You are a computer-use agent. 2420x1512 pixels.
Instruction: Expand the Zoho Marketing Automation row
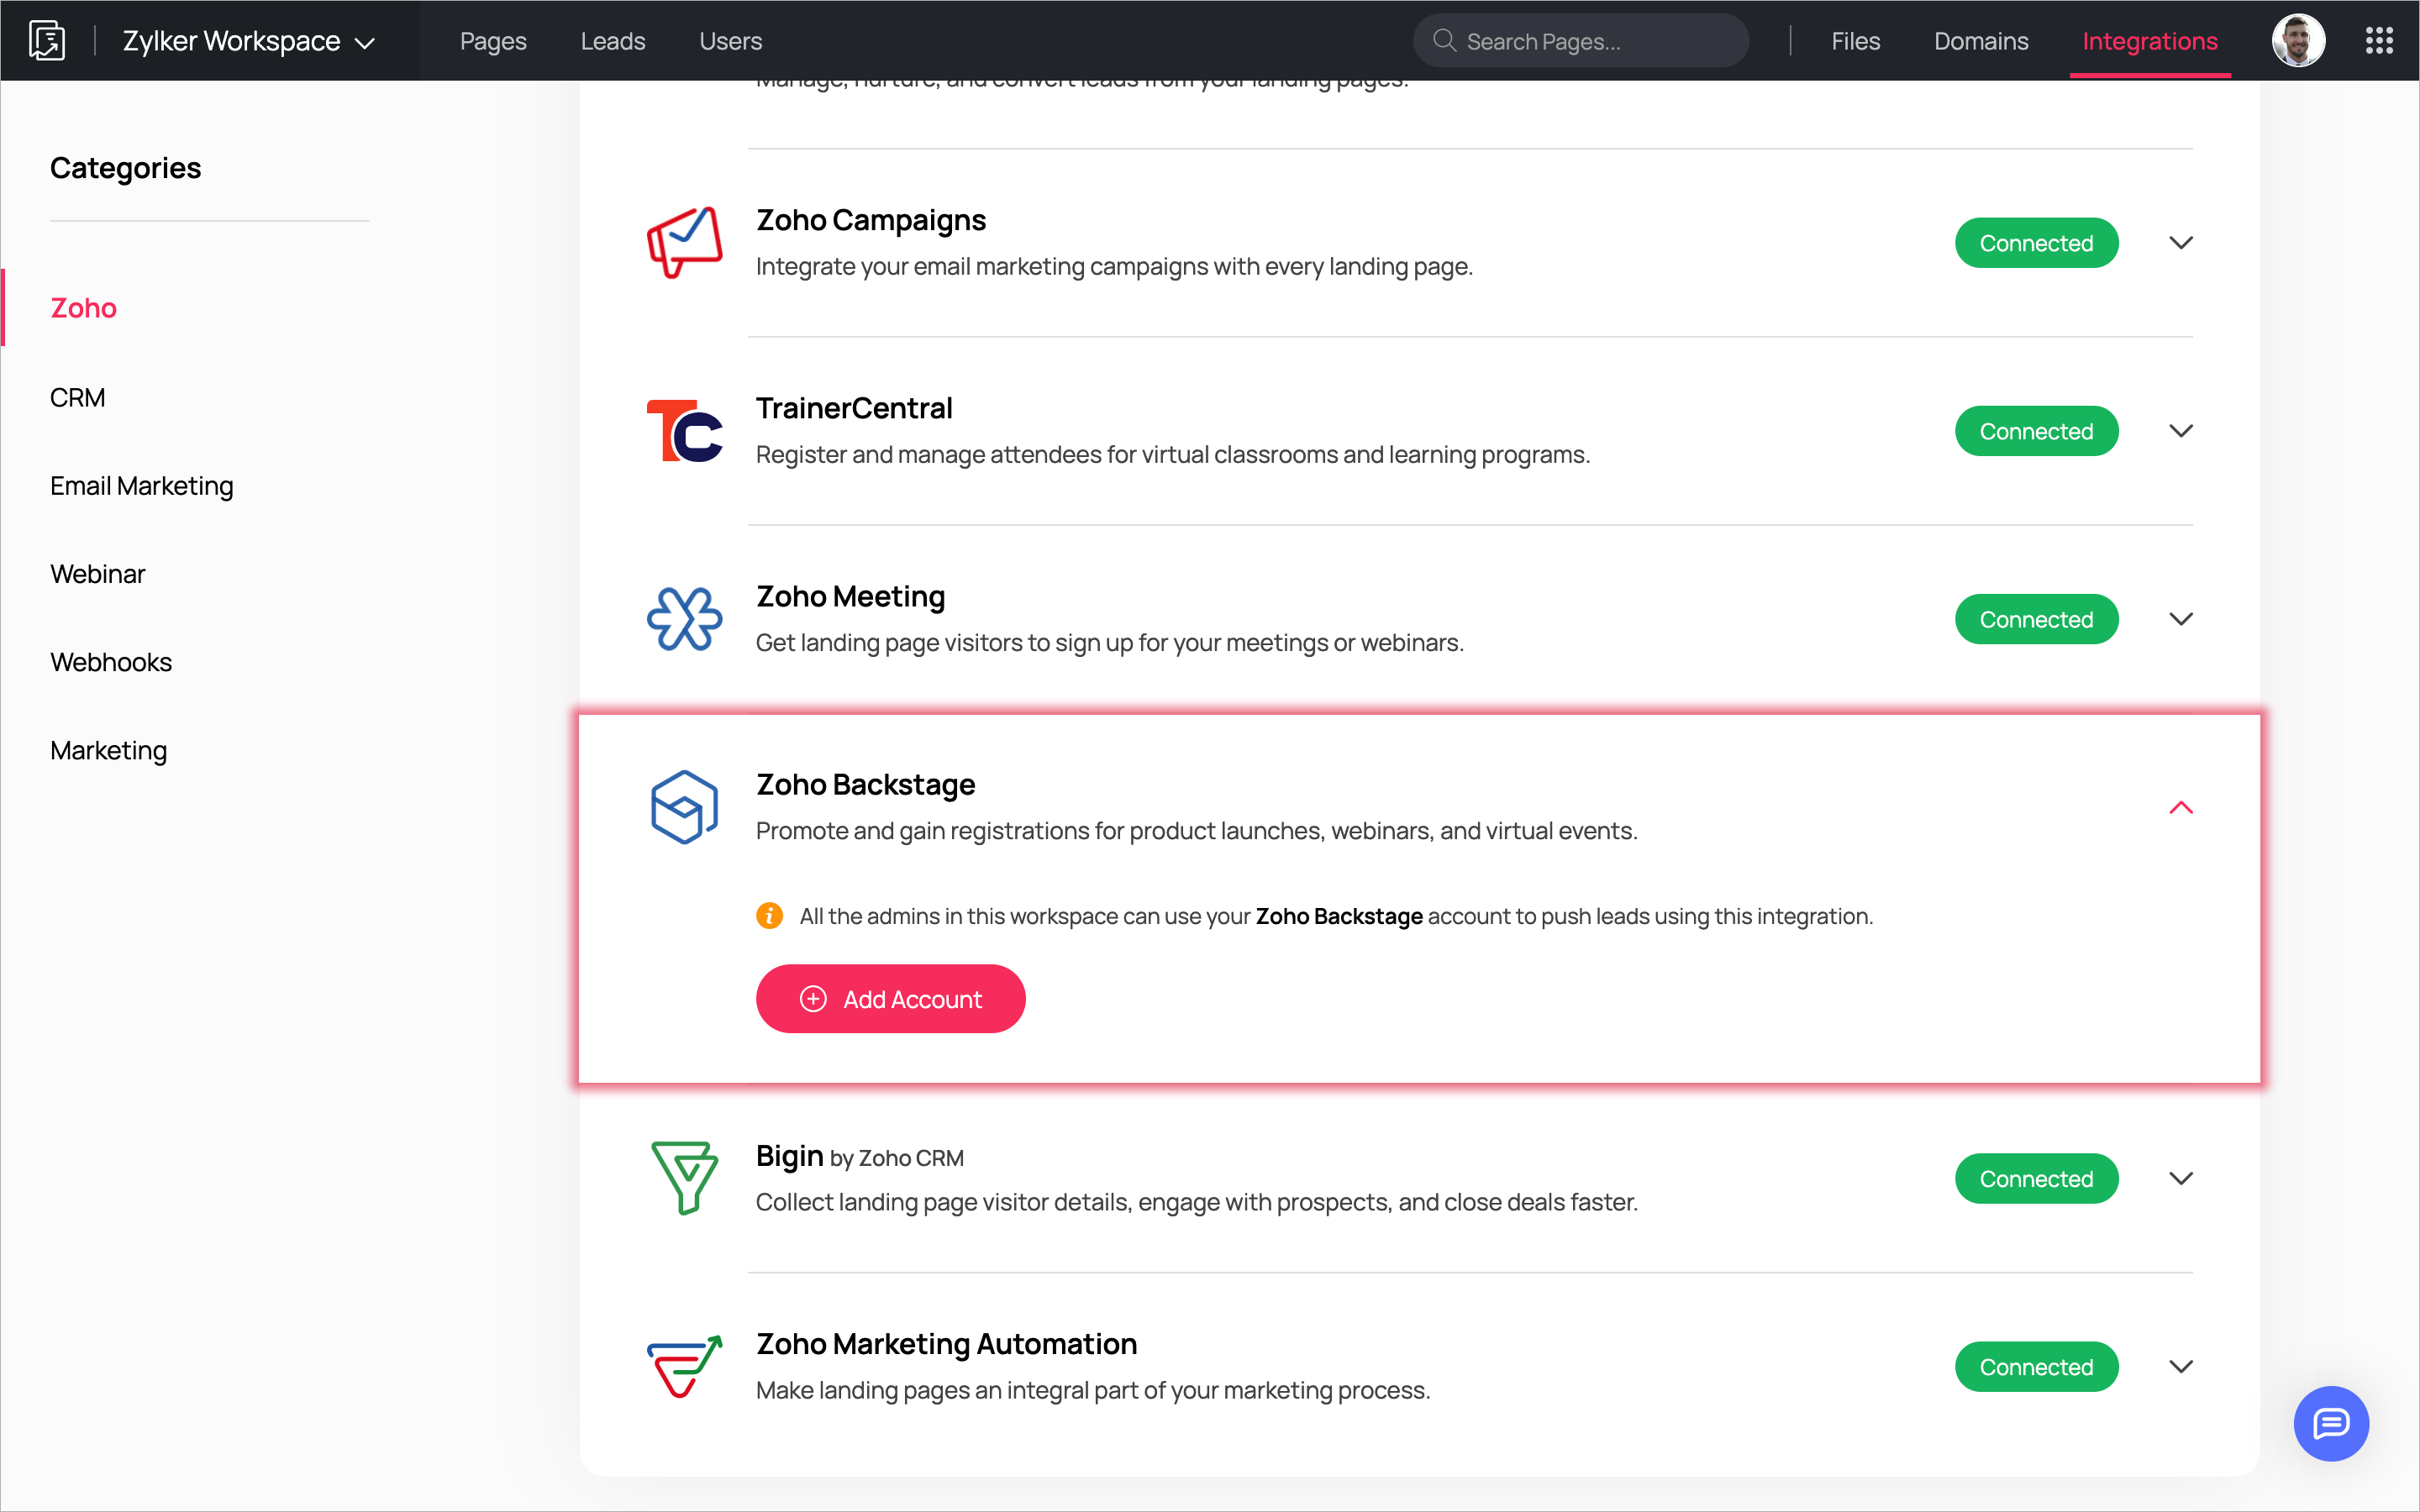pyautogui.click(x=2181, y=1366)
